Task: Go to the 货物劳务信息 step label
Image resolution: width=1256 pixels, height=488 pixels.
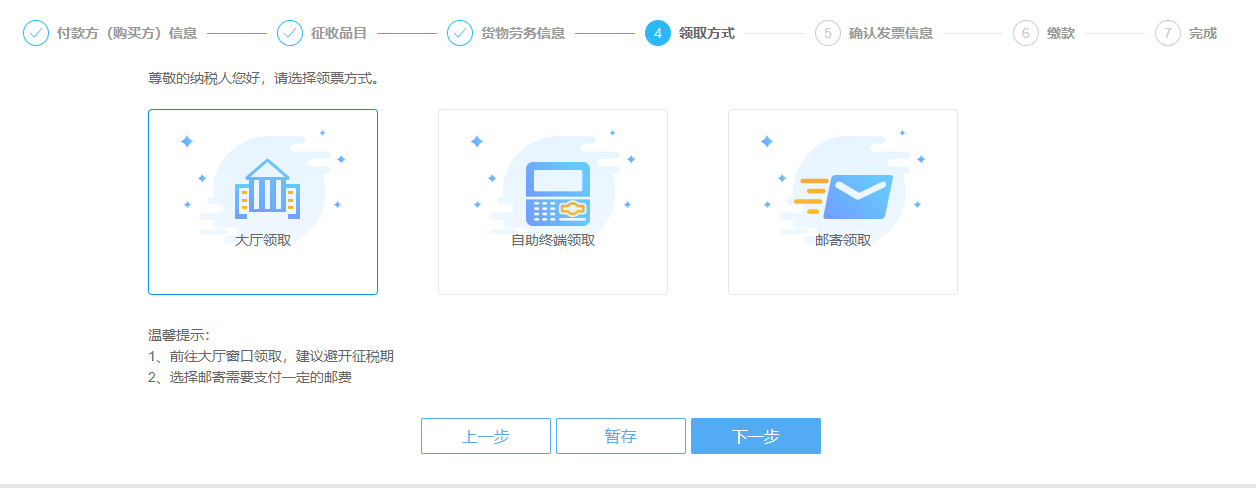Action: (x=523, y=33)
